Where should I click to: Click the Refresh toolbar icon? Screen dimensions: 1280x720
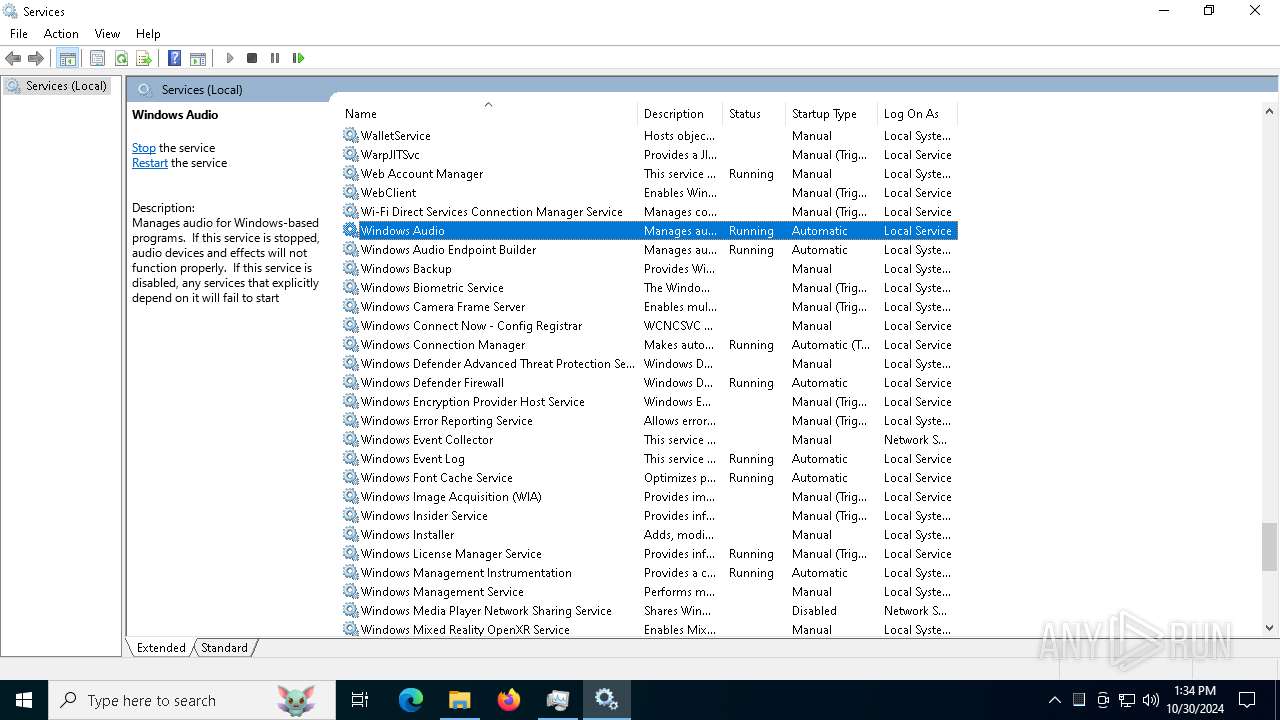121,58
